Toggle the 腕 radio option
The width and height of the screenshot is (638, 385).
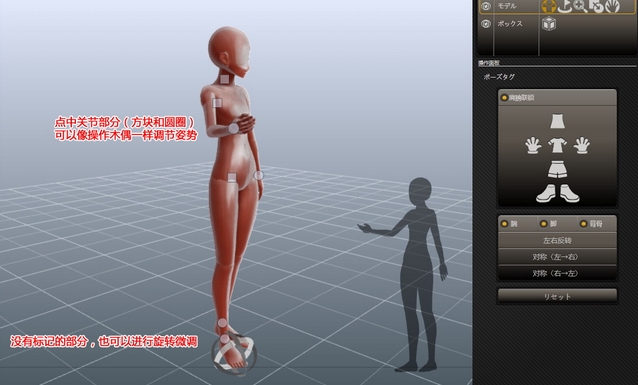pos(505,224)
